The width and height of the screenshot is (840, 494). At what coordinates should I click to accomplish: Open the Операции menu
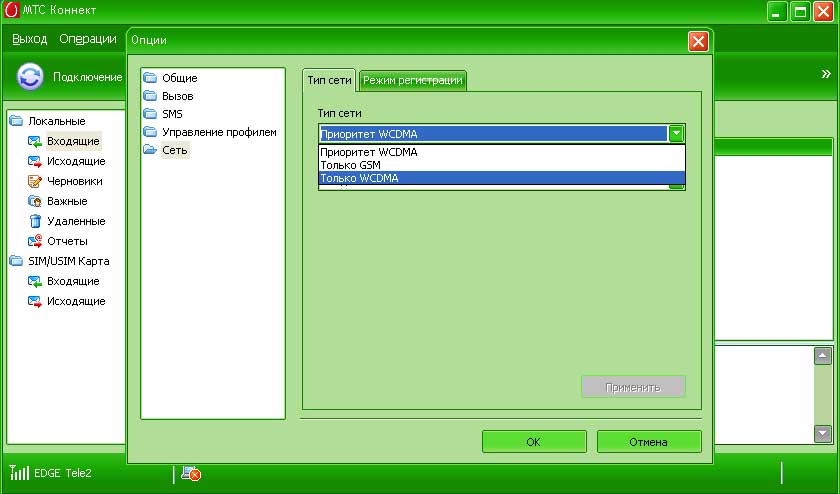[88, 39]
